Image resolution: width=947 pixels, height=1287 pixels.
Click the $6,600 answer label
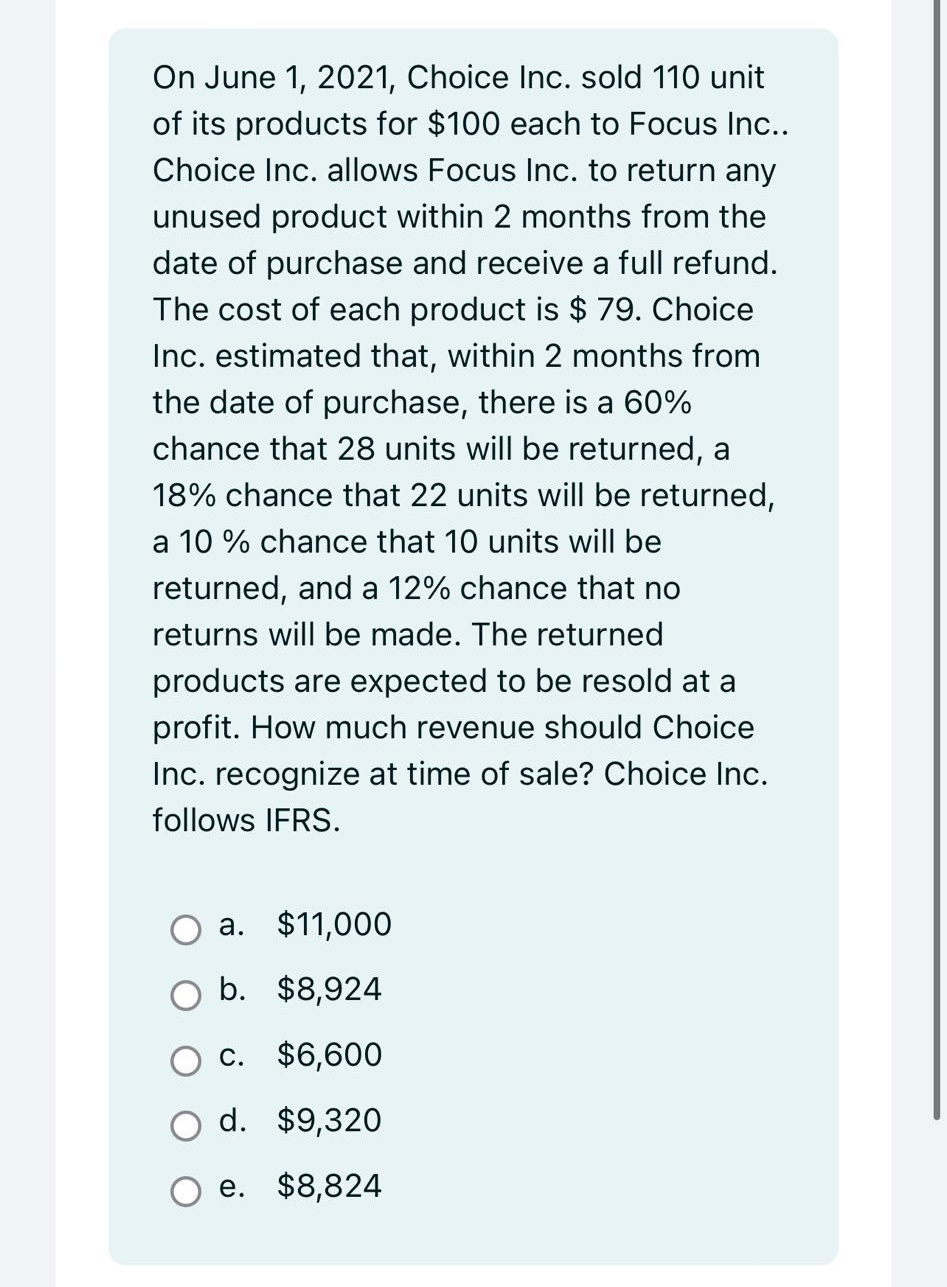pos(329,1055)
